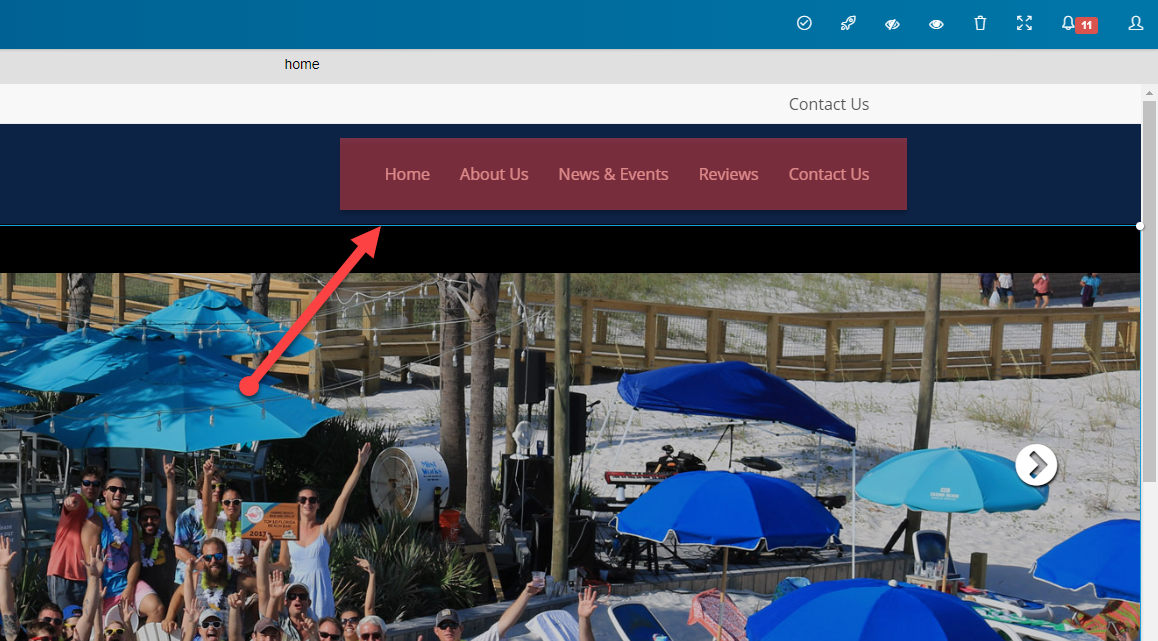Advance slideshow with next arrow button
Screen dimensions: 1158x641
[x=1036, y=465]
